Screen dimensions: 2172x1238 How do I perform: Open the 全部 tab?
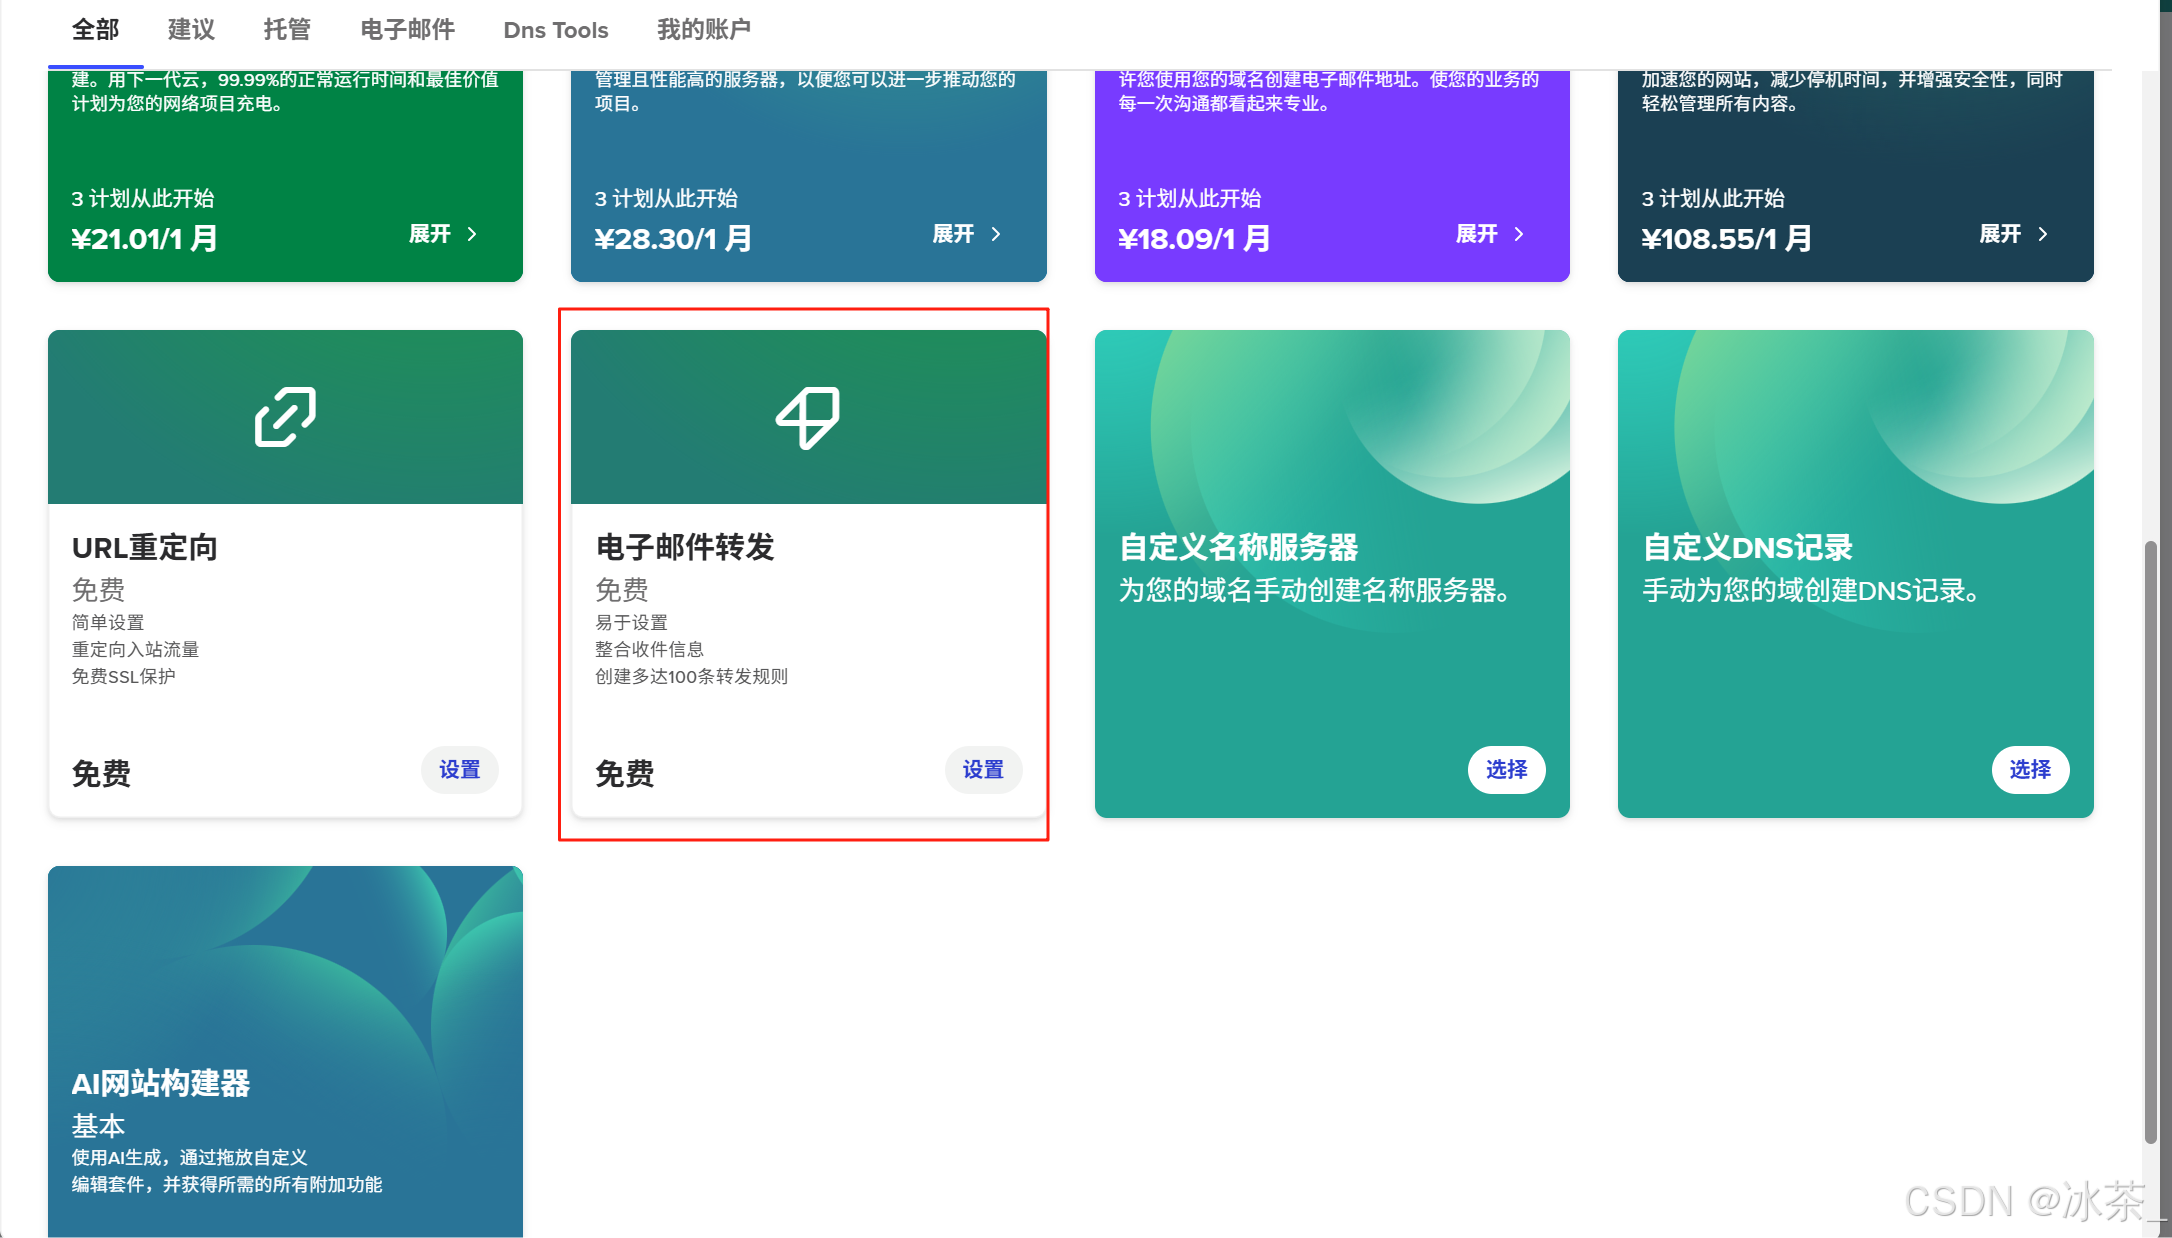coord(95,30)
